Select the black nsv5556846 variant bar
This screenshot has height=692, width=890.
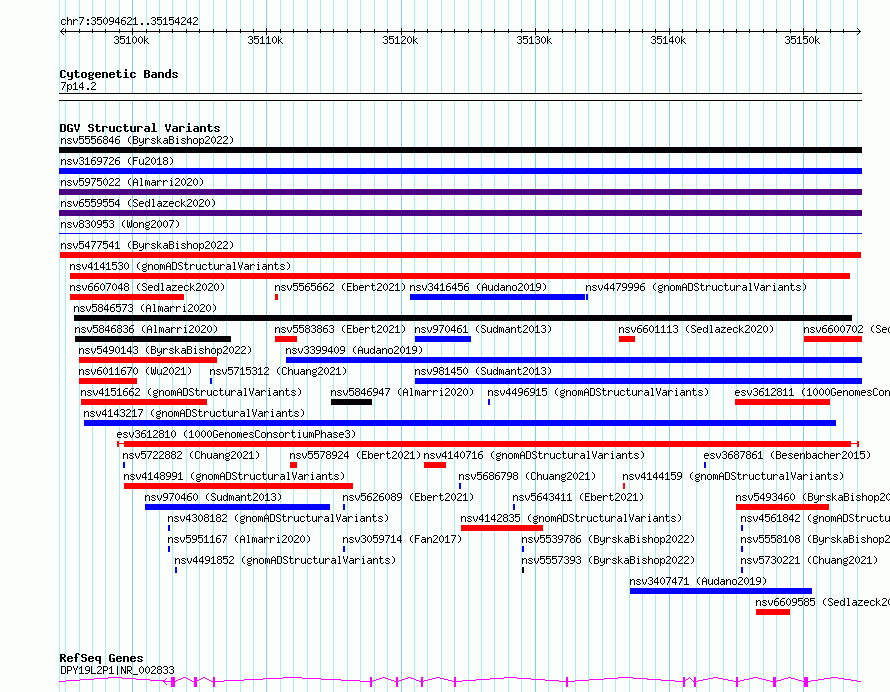point(460,150)
